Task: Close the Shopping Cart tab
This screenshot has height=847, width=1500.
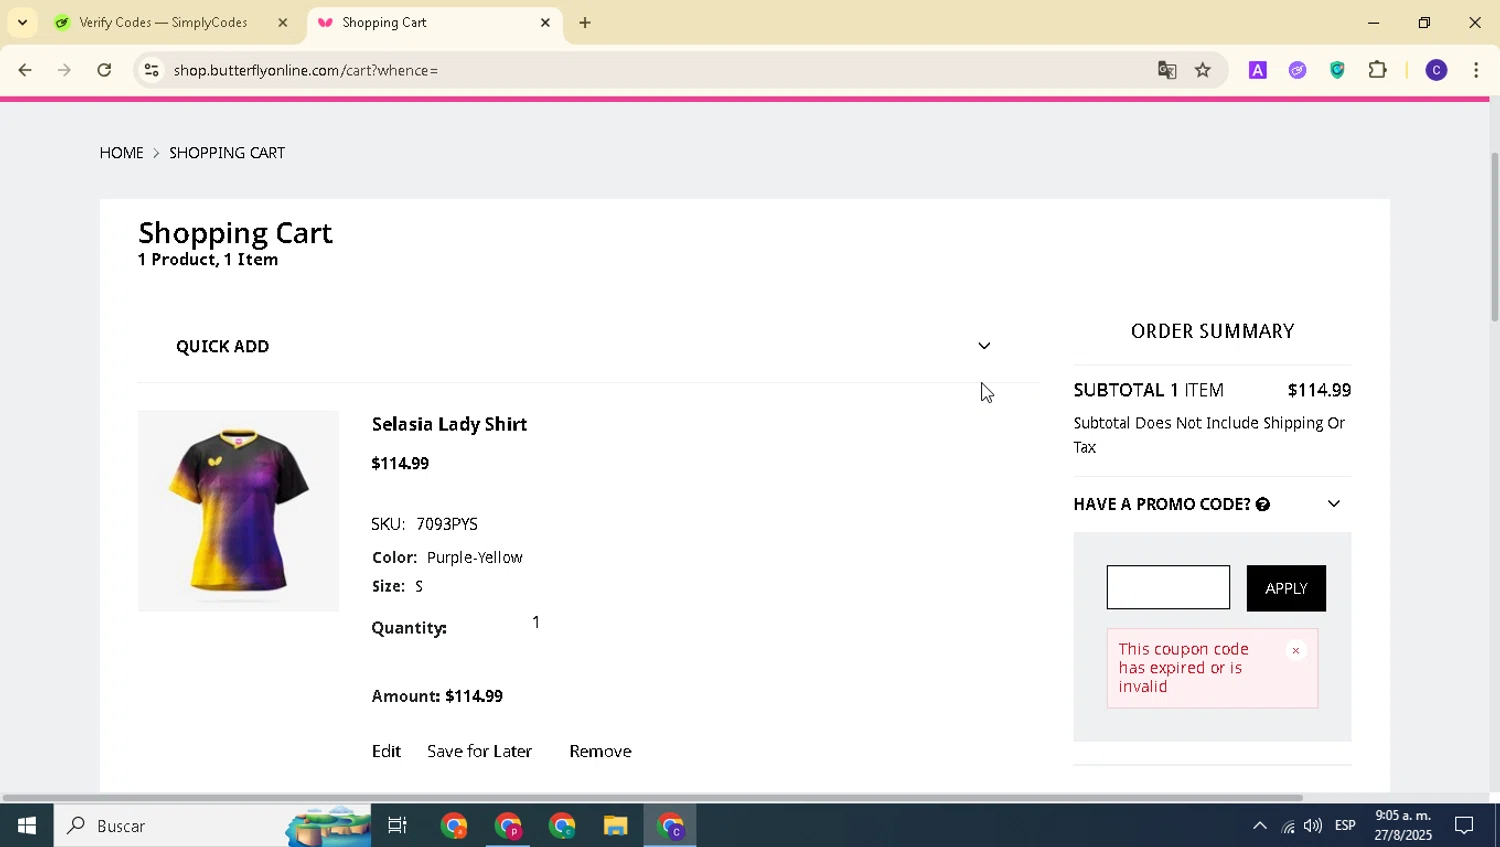Action: (545, 22)
